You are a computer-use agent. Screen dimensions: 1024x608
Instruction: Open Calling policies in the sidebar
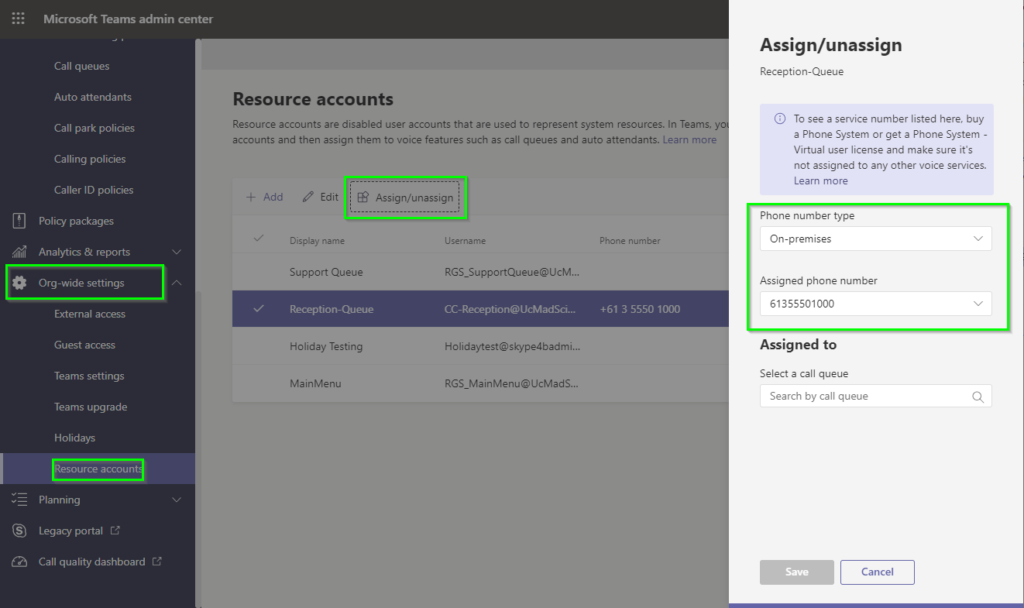89,159
